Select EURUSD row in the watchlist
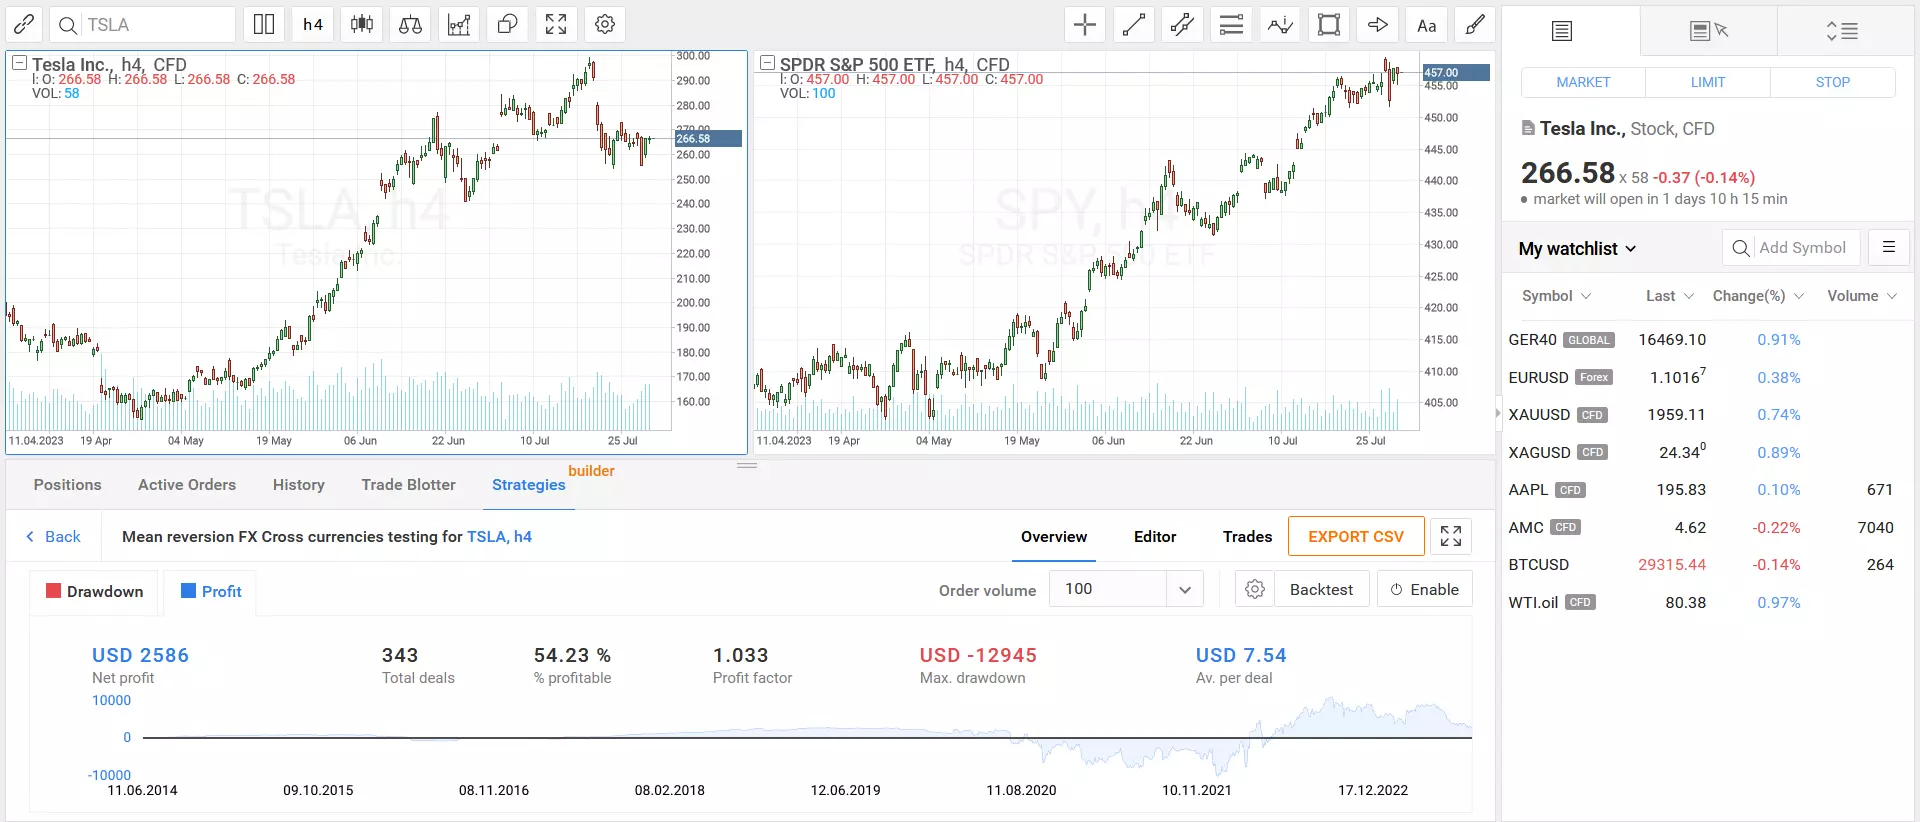 click(1706, 377)
